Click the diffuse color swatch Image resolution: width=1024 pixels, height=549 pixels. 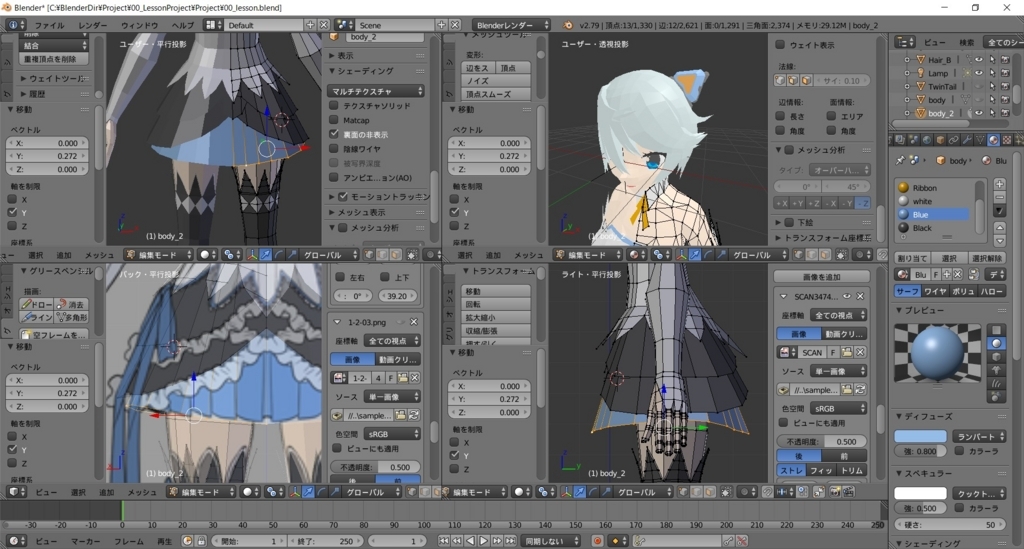[920, 436]
